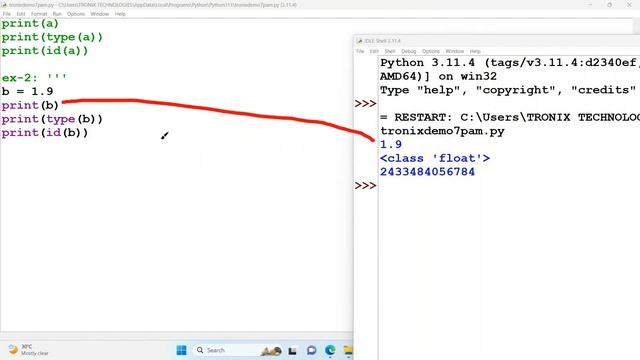
Task: Click the '2433484056784' id output in Shell
Action: click(x=427, y=172)
